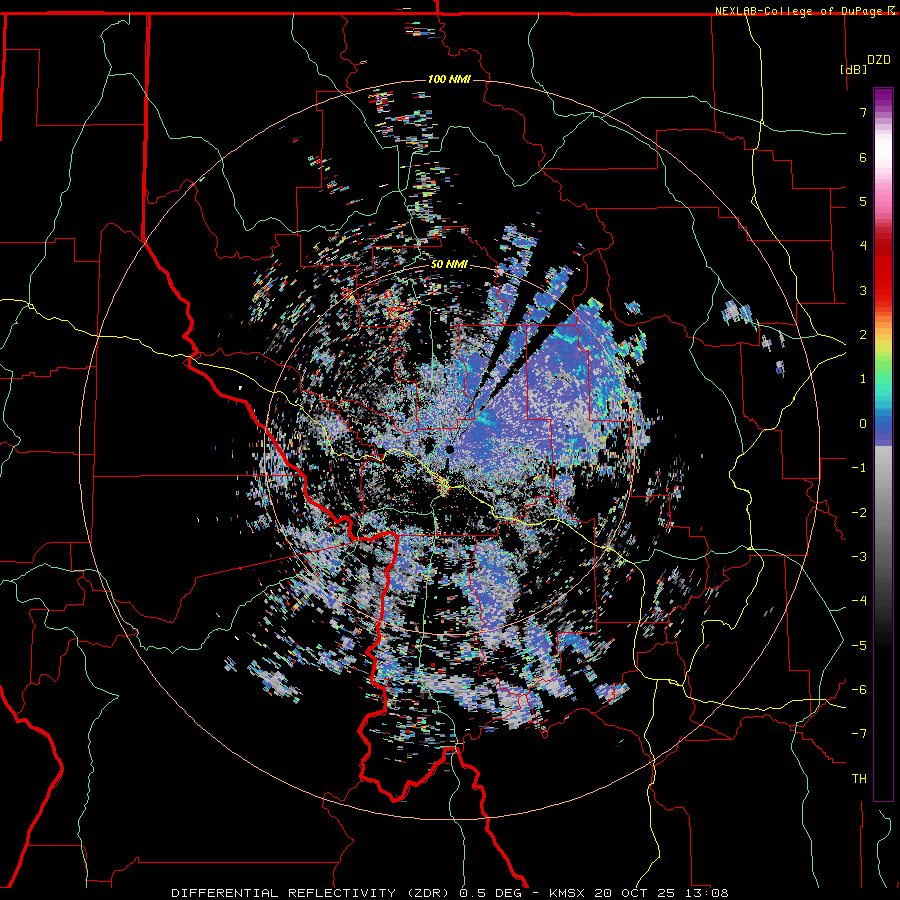
Task: Click the 0 dB scale tick label
Action: [x=863, y=424]
